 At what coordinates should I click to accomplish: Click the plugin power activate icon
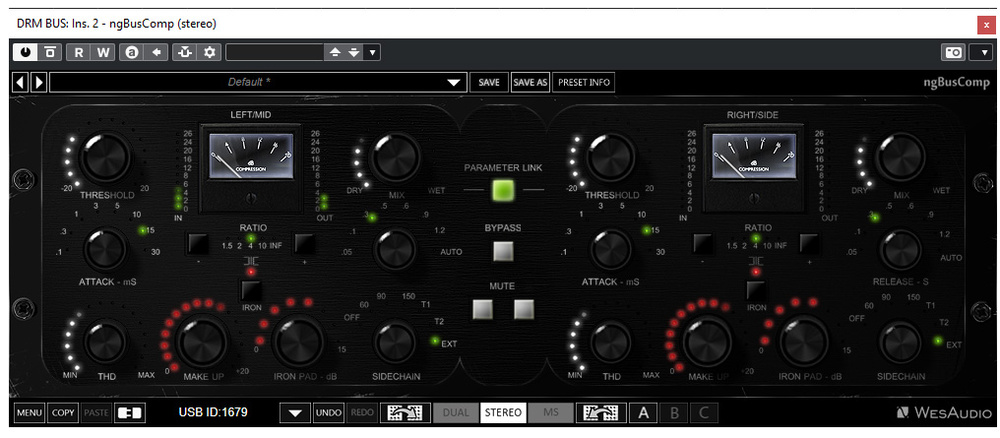[x=24, y=52]
